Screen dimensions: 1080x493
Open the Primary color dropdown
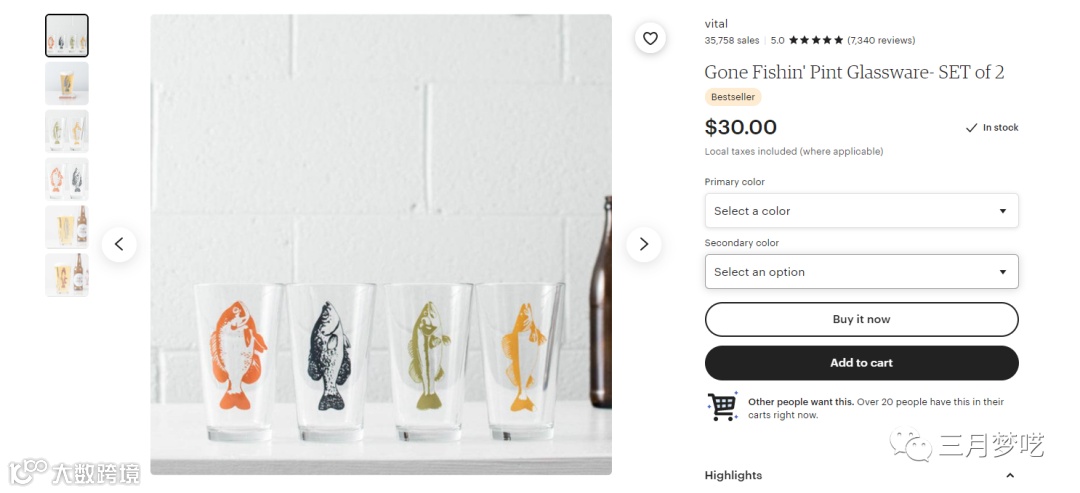[861, 211]
